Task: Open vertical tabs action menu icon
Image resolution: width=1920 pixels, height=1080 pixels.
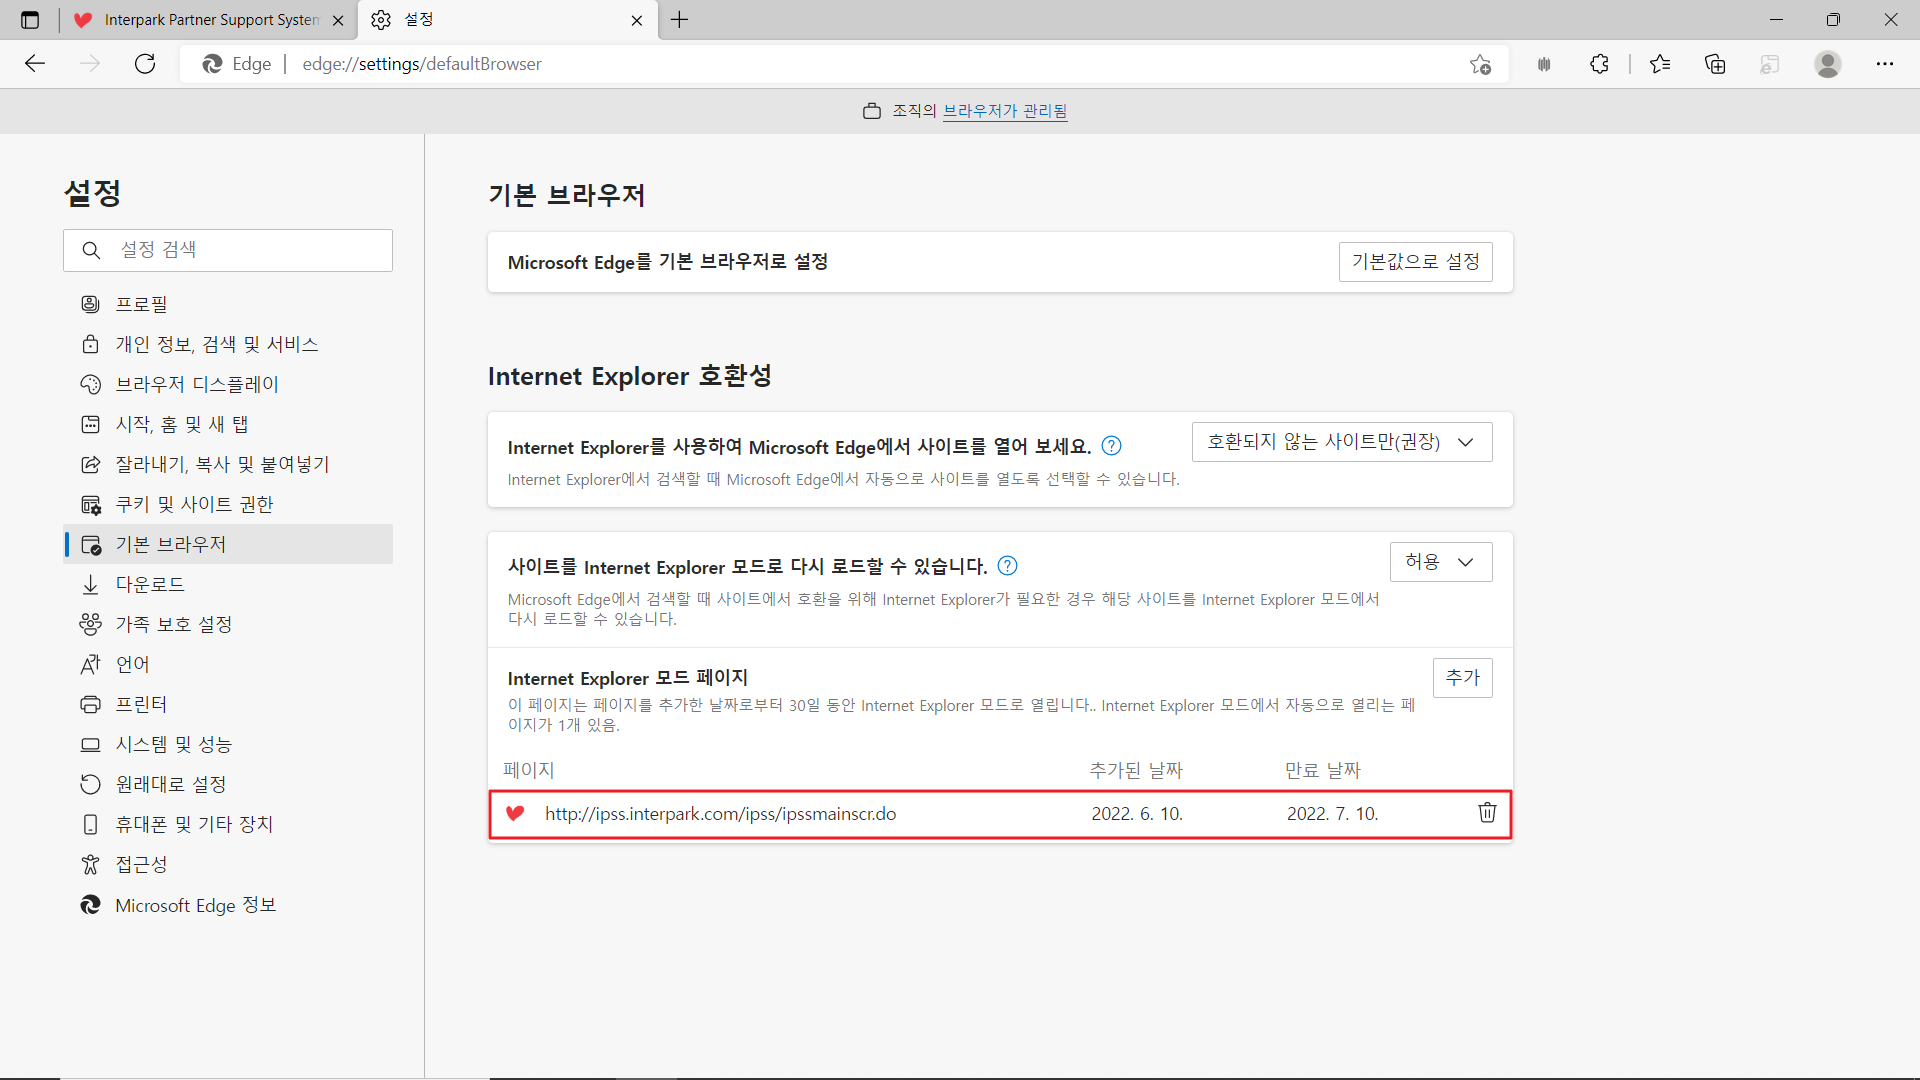Action: click(x=30, y=20)
